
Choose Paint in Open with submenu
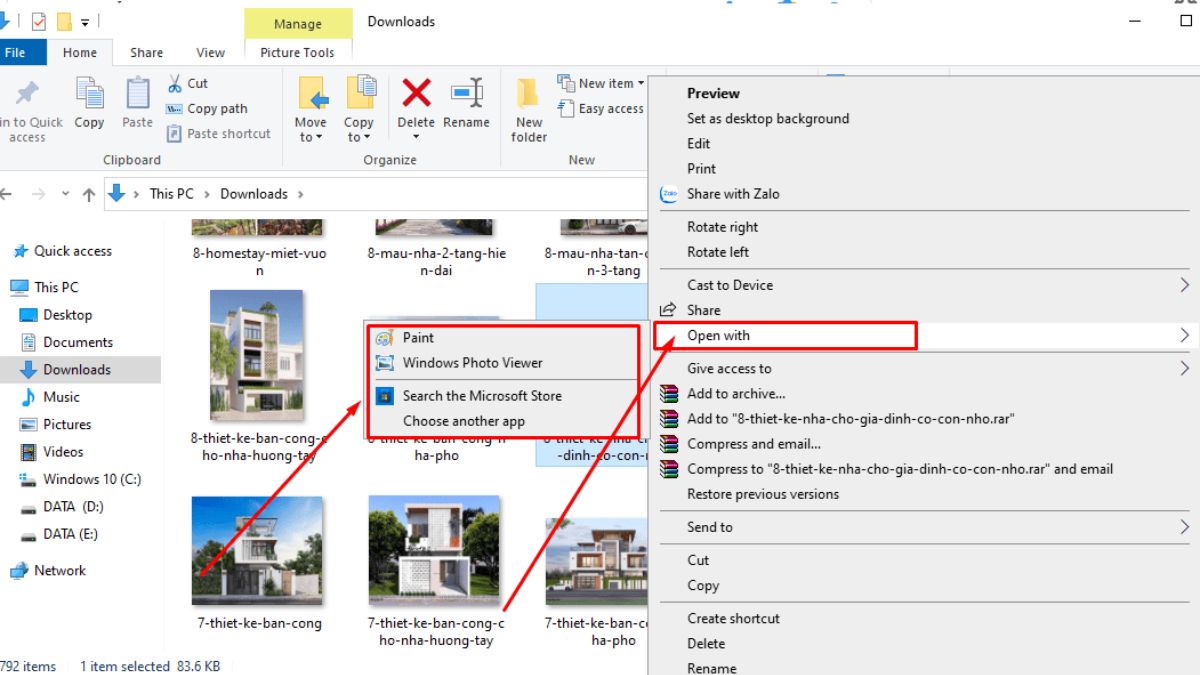(505, 338)
